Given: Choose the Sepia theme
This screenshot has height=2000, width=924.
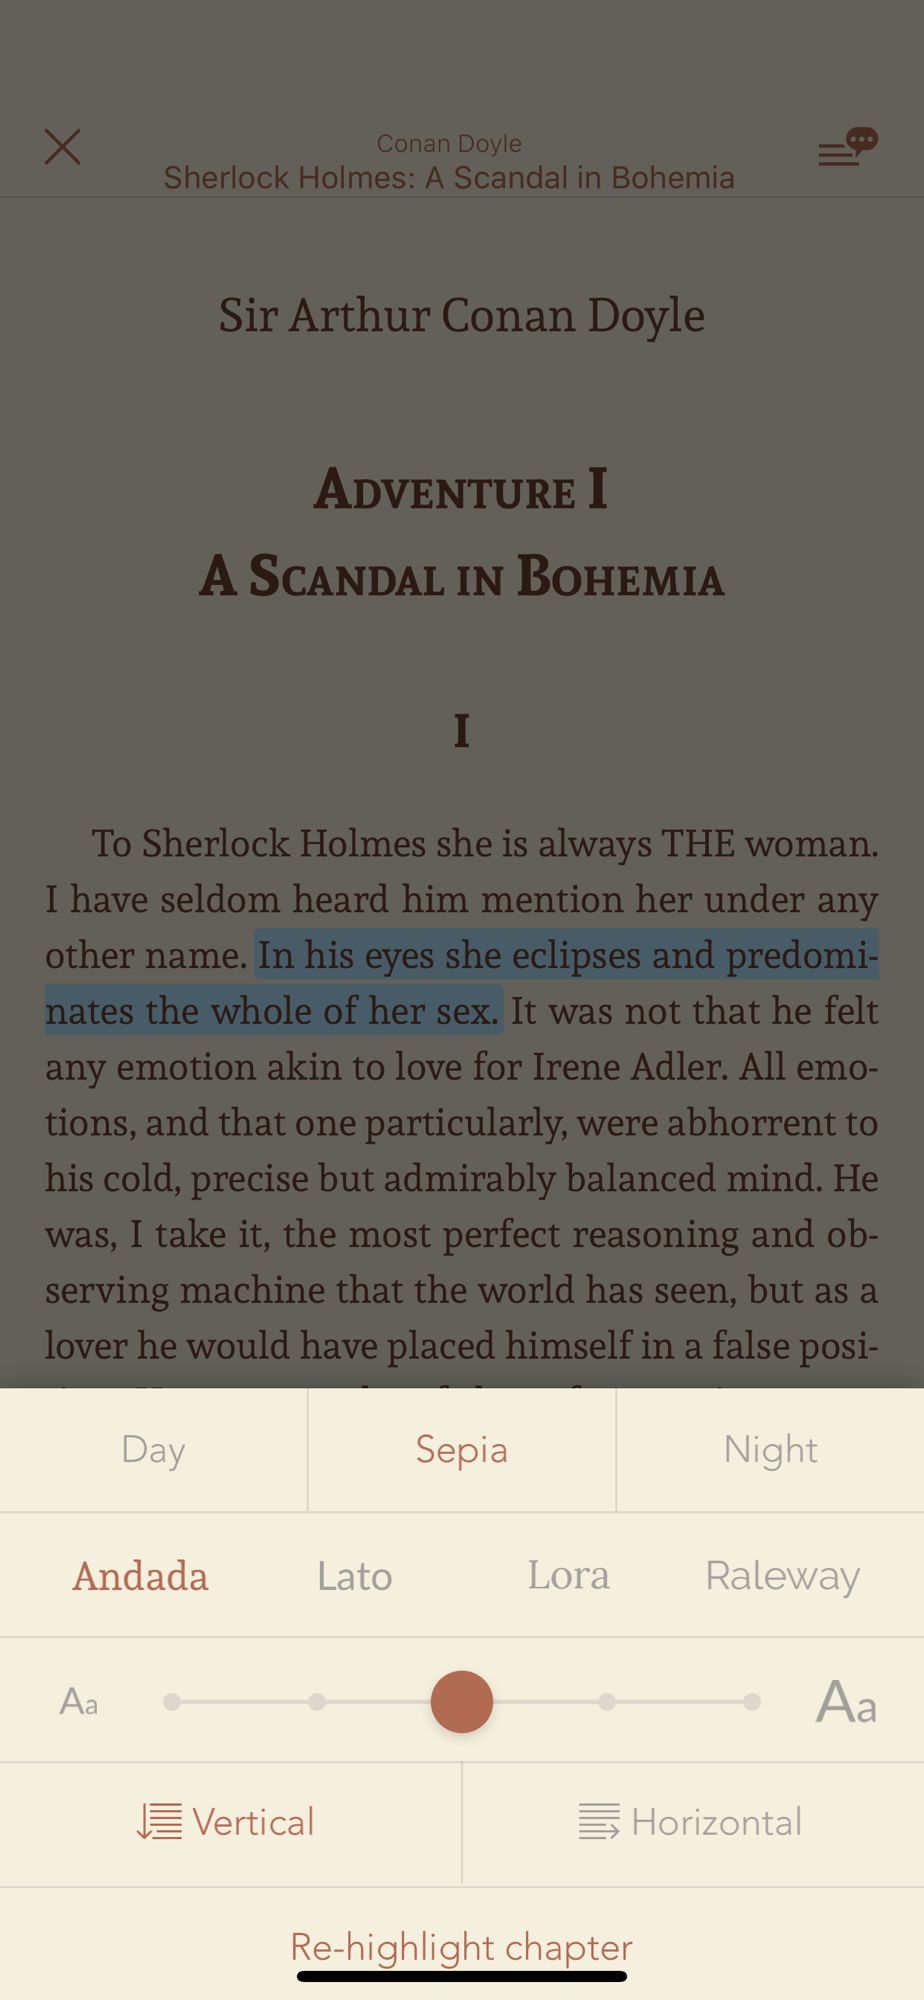Looking at the screenshot, I should tap(462, 1450).
